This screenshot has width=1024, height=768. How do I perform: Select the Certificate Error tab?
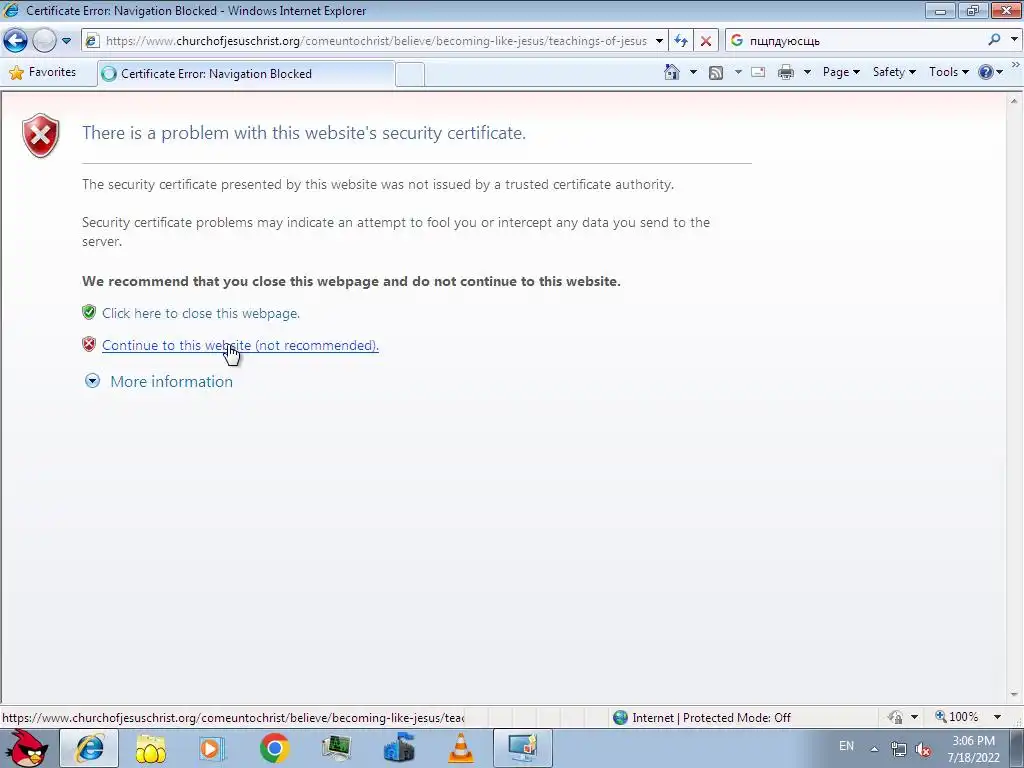coord(246,74)
